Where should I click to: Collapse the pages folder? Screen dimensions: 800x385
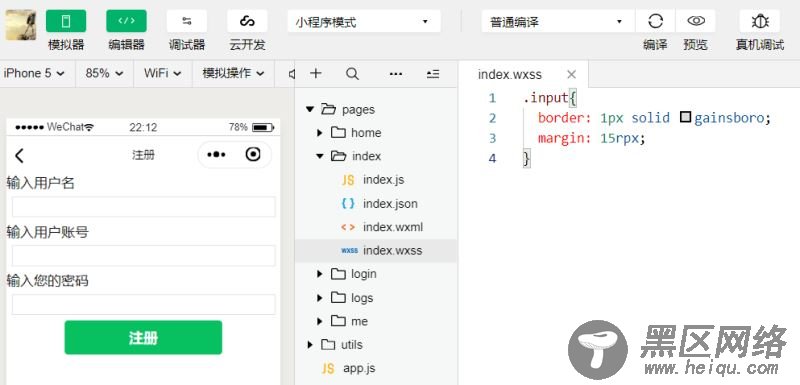pos(310,109)
